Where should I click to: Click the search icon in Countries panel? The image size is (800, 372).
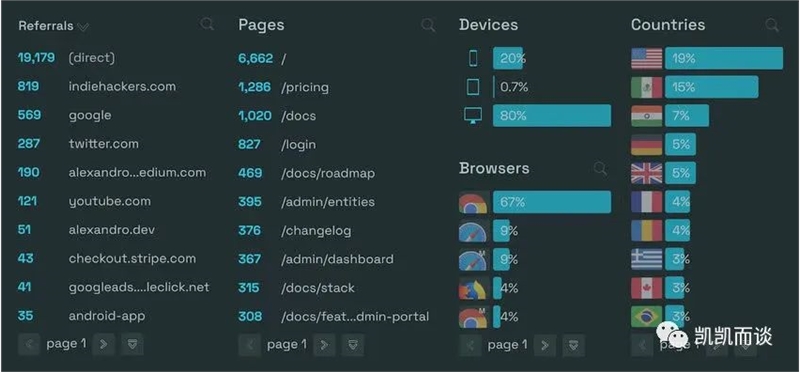pos(772,25)
